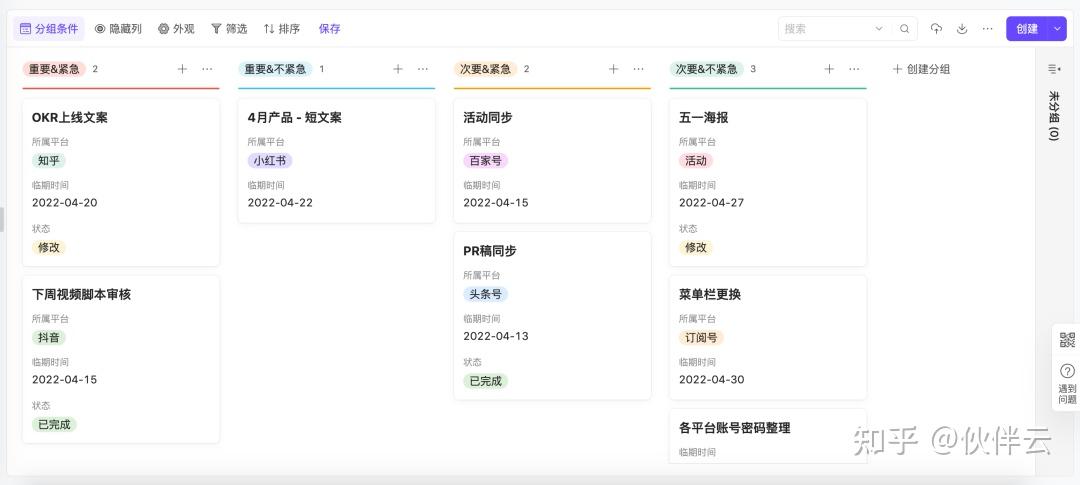Open the 外观 appearance settings
The width and height of the screenshot is (1080, 485).
176,29
